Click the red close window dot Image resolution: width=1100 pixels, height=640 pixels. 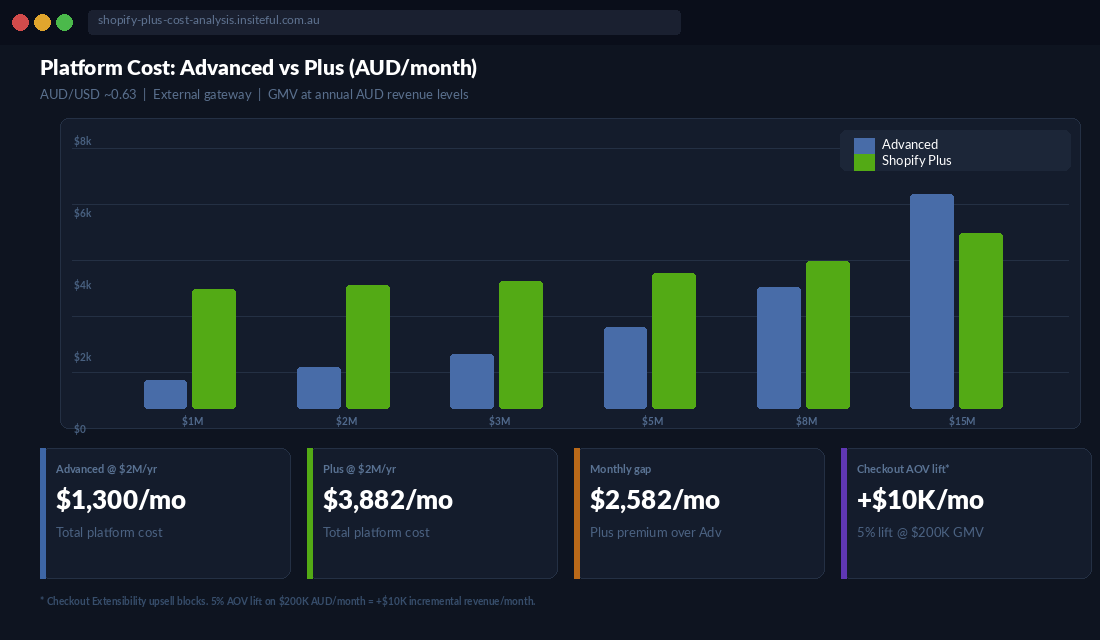coord(20,22)
